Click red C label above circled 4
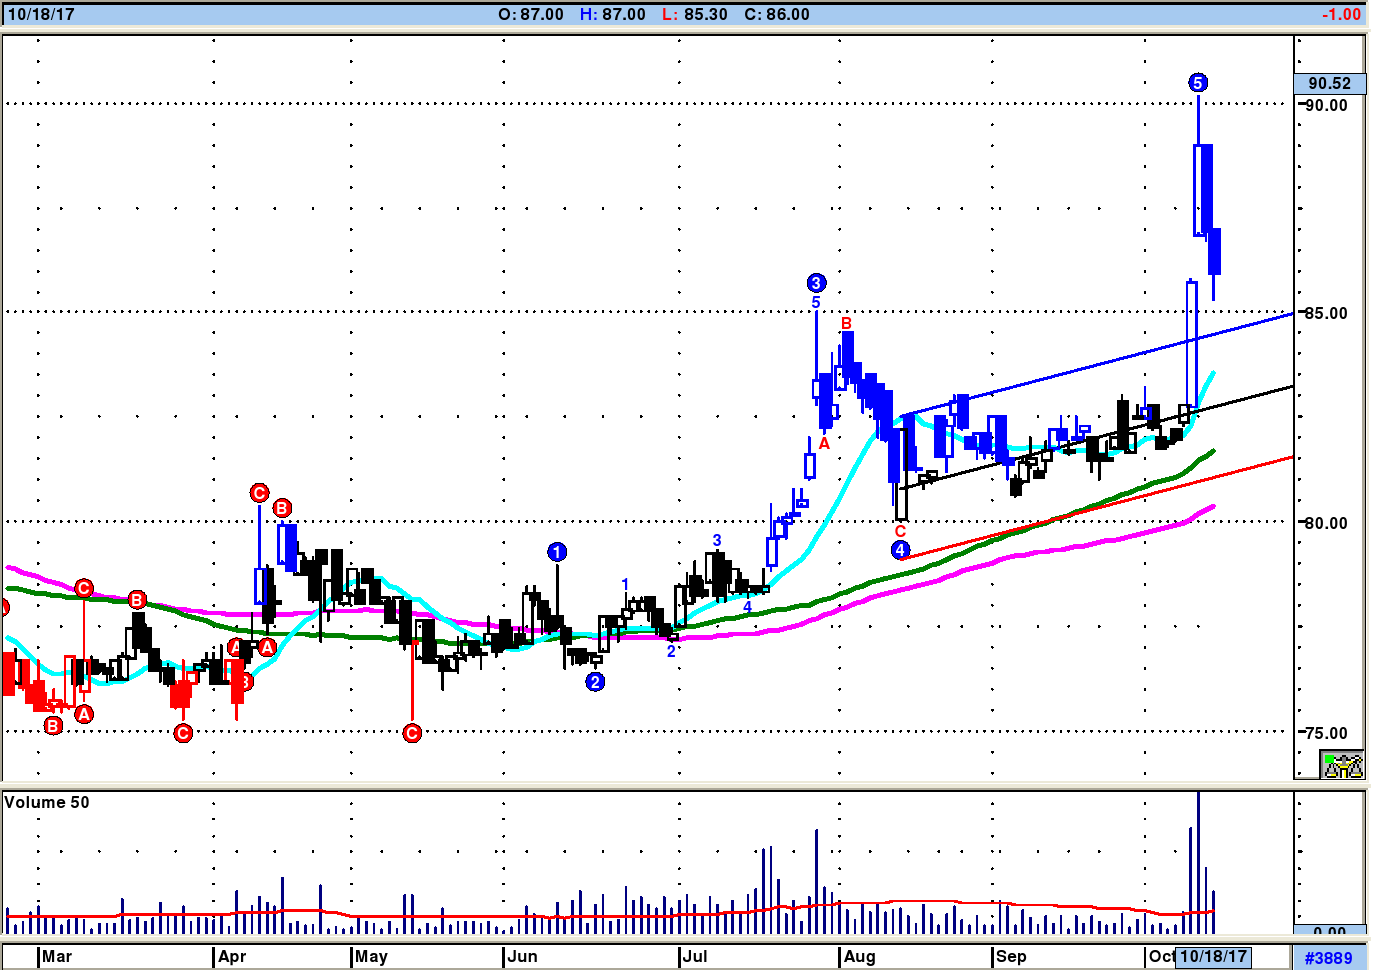The image size is (1400, 970). pos(900,532)
